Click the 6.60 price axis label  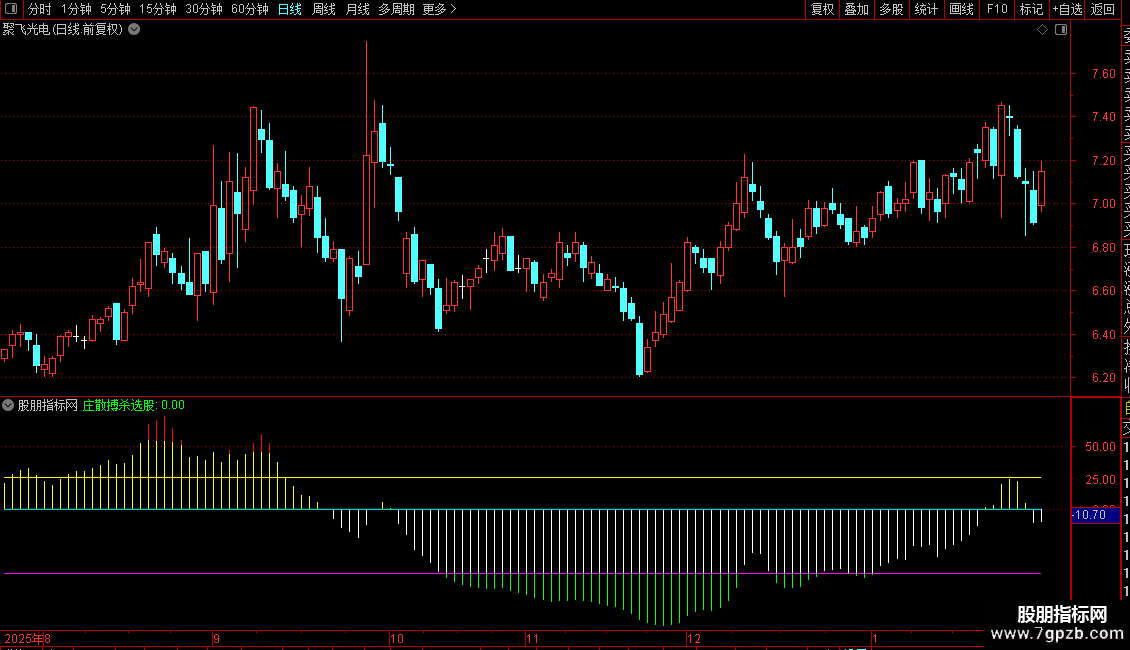1103,291
